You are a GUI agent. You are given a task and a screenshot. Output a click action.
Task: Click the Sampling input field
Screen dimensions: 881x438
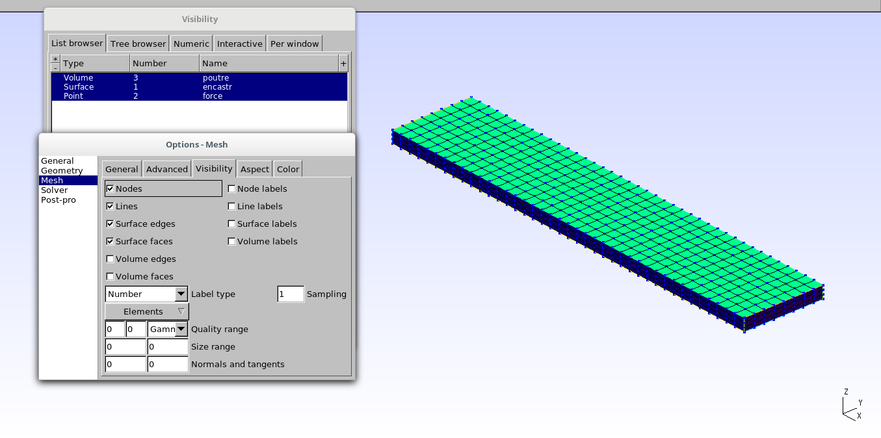point(290,294)
